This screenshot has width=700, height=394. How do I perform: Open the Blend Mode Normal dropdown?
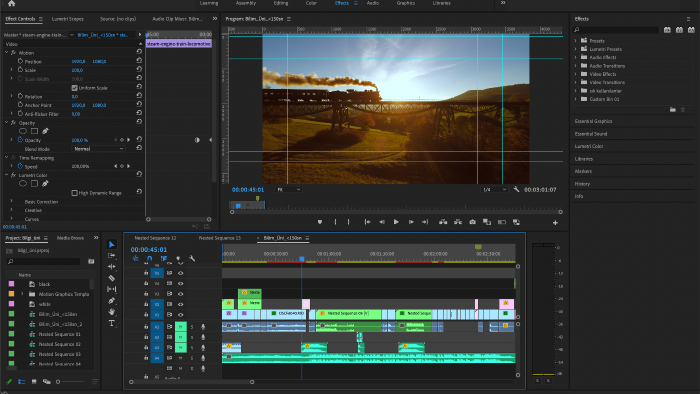(x=98, y=149)
